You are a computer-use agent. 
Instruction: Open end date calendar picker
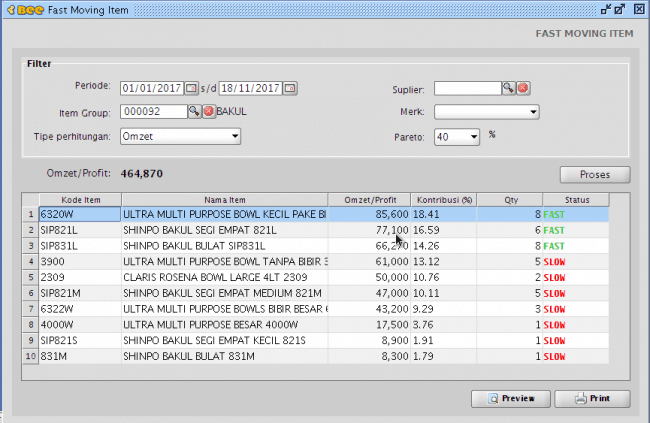tap(290, 88)
